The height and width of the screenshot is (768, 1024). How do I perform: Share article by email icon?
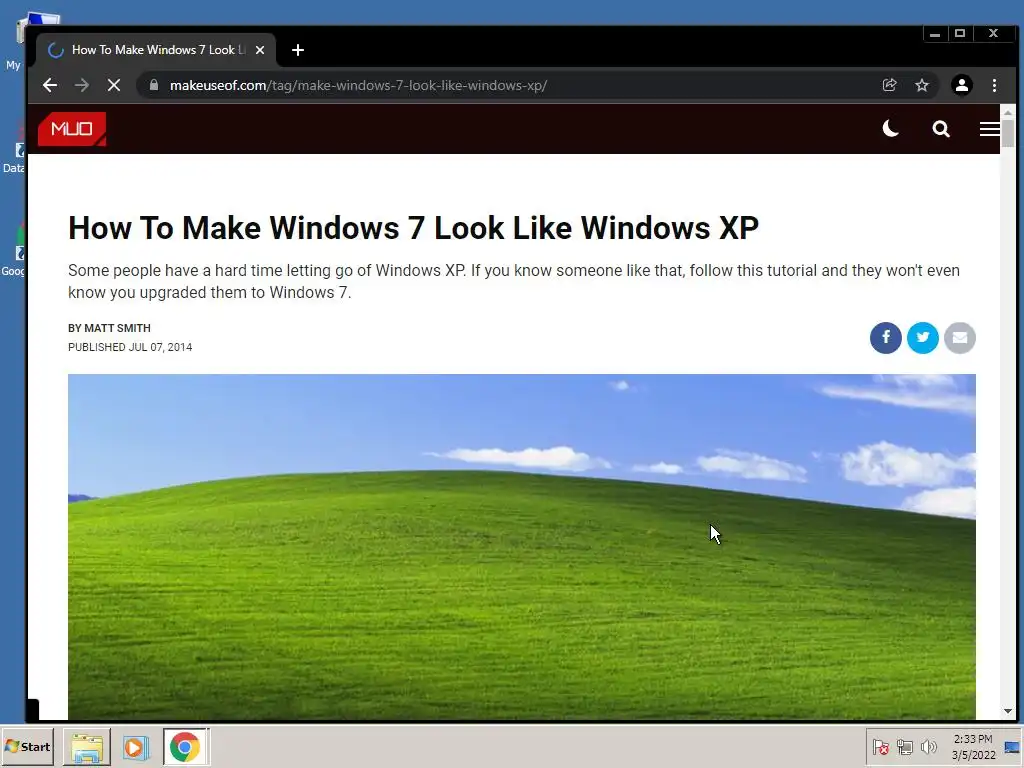click(960, 338)
